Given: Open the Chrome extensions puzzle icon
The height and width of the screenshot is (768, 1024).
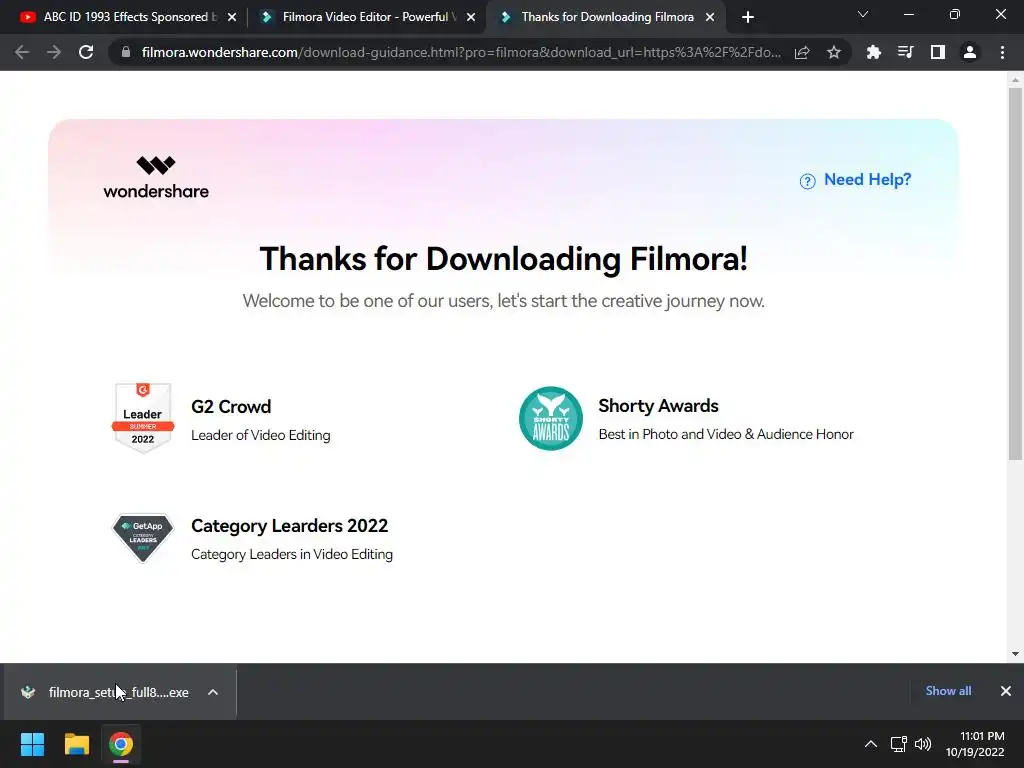Looking at the screenshot, I should point(873,52).
